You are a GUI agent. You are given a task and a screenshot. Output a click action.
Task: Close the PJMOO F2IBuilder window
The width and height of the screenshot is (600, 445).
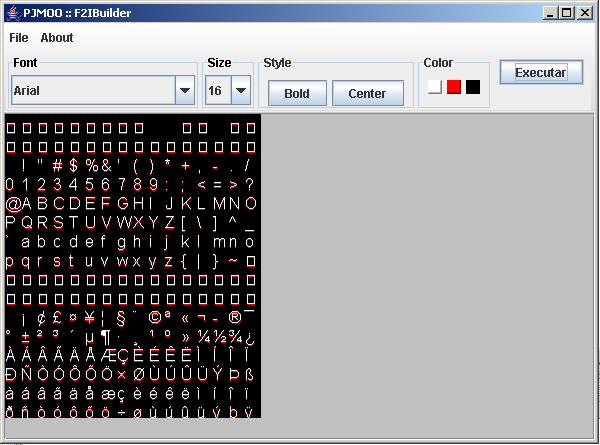tap(584, 12)
